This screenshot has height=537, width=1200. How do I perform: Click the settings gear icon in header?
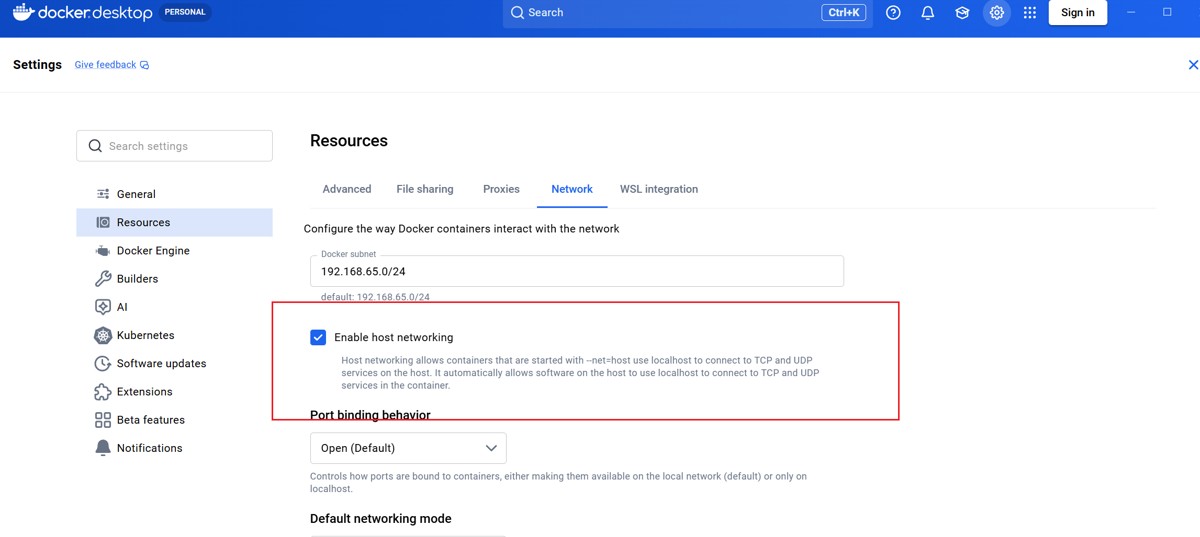tap(996, 13)
